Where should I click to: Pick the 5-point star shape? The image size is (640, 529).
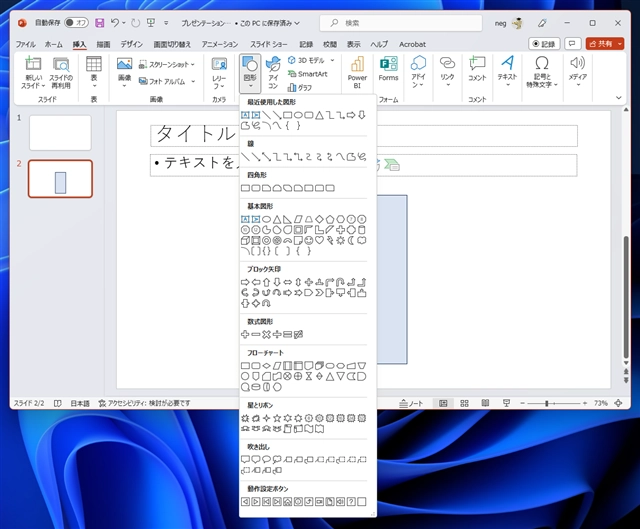277,418
